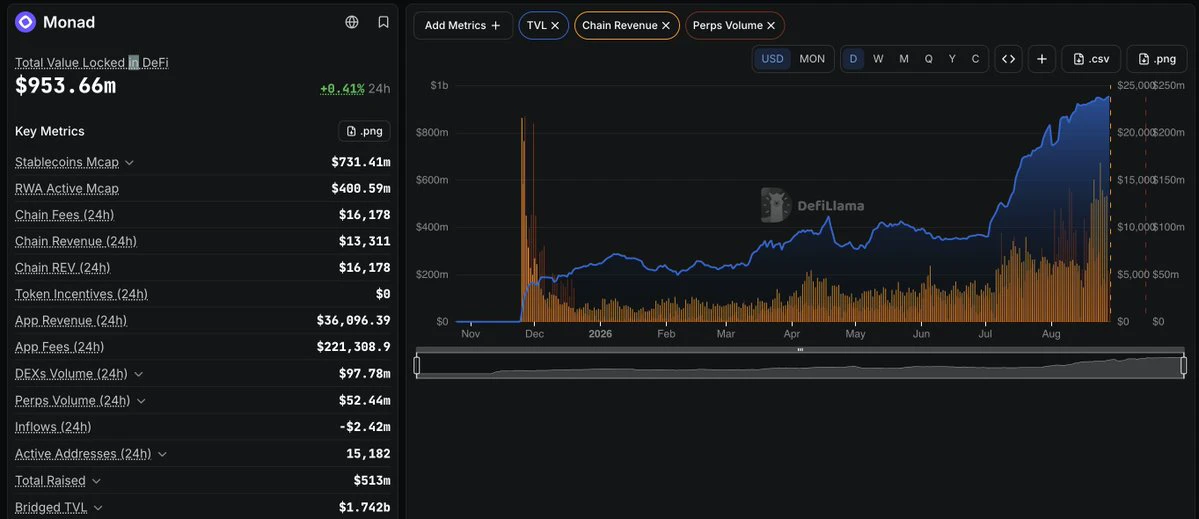Click the Chain Fees (24h) label
1199x519 pixels.
(64, 215)
